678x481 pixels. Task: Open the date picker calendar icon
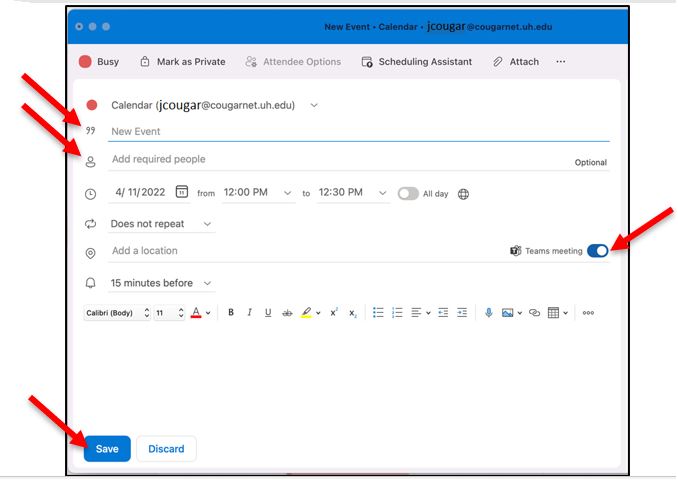click(181, 192)
